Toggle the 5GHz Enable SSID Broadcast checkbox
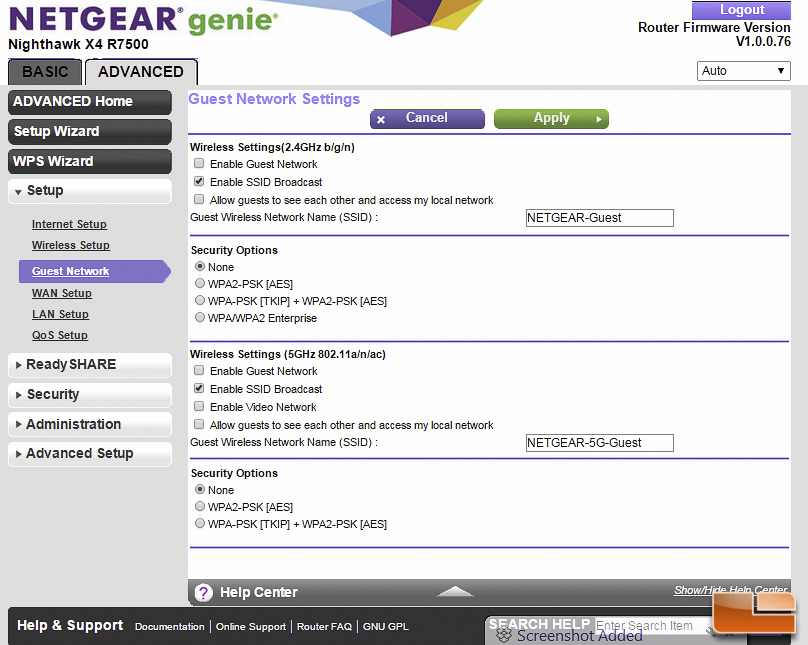 pos(199,388)
